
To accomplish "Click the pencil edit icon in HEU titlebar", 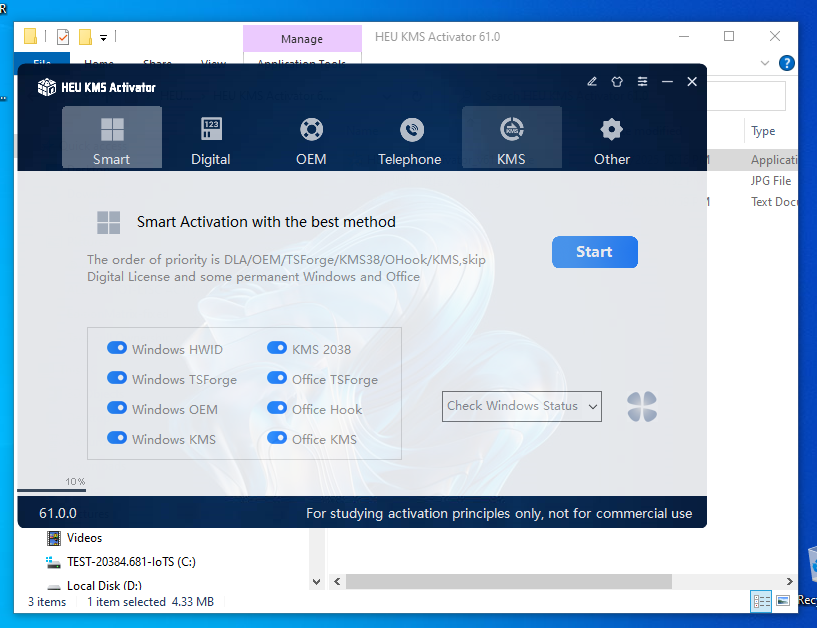I will tap(592, 81).
